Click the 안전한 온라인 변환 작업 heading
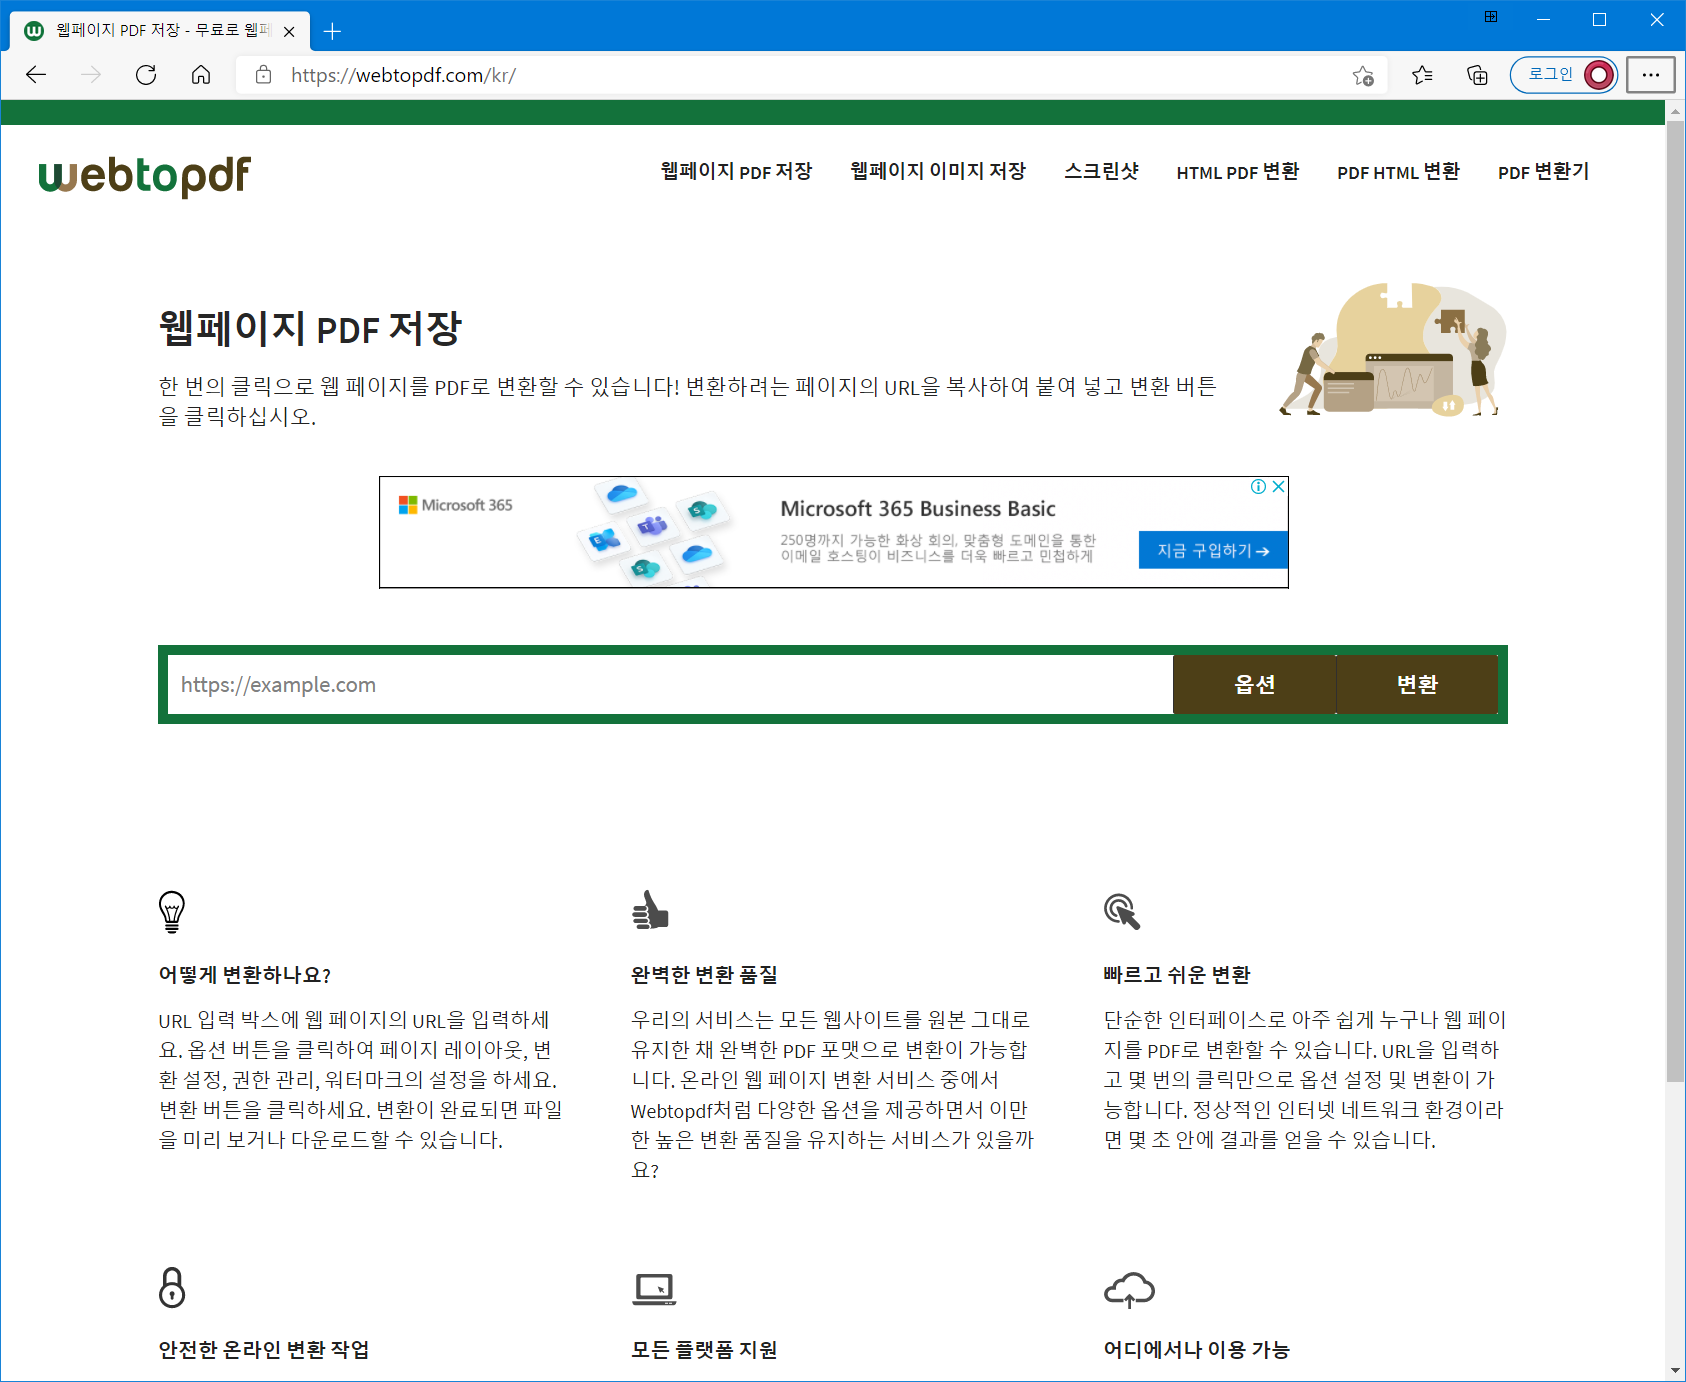 point(264,1350)
